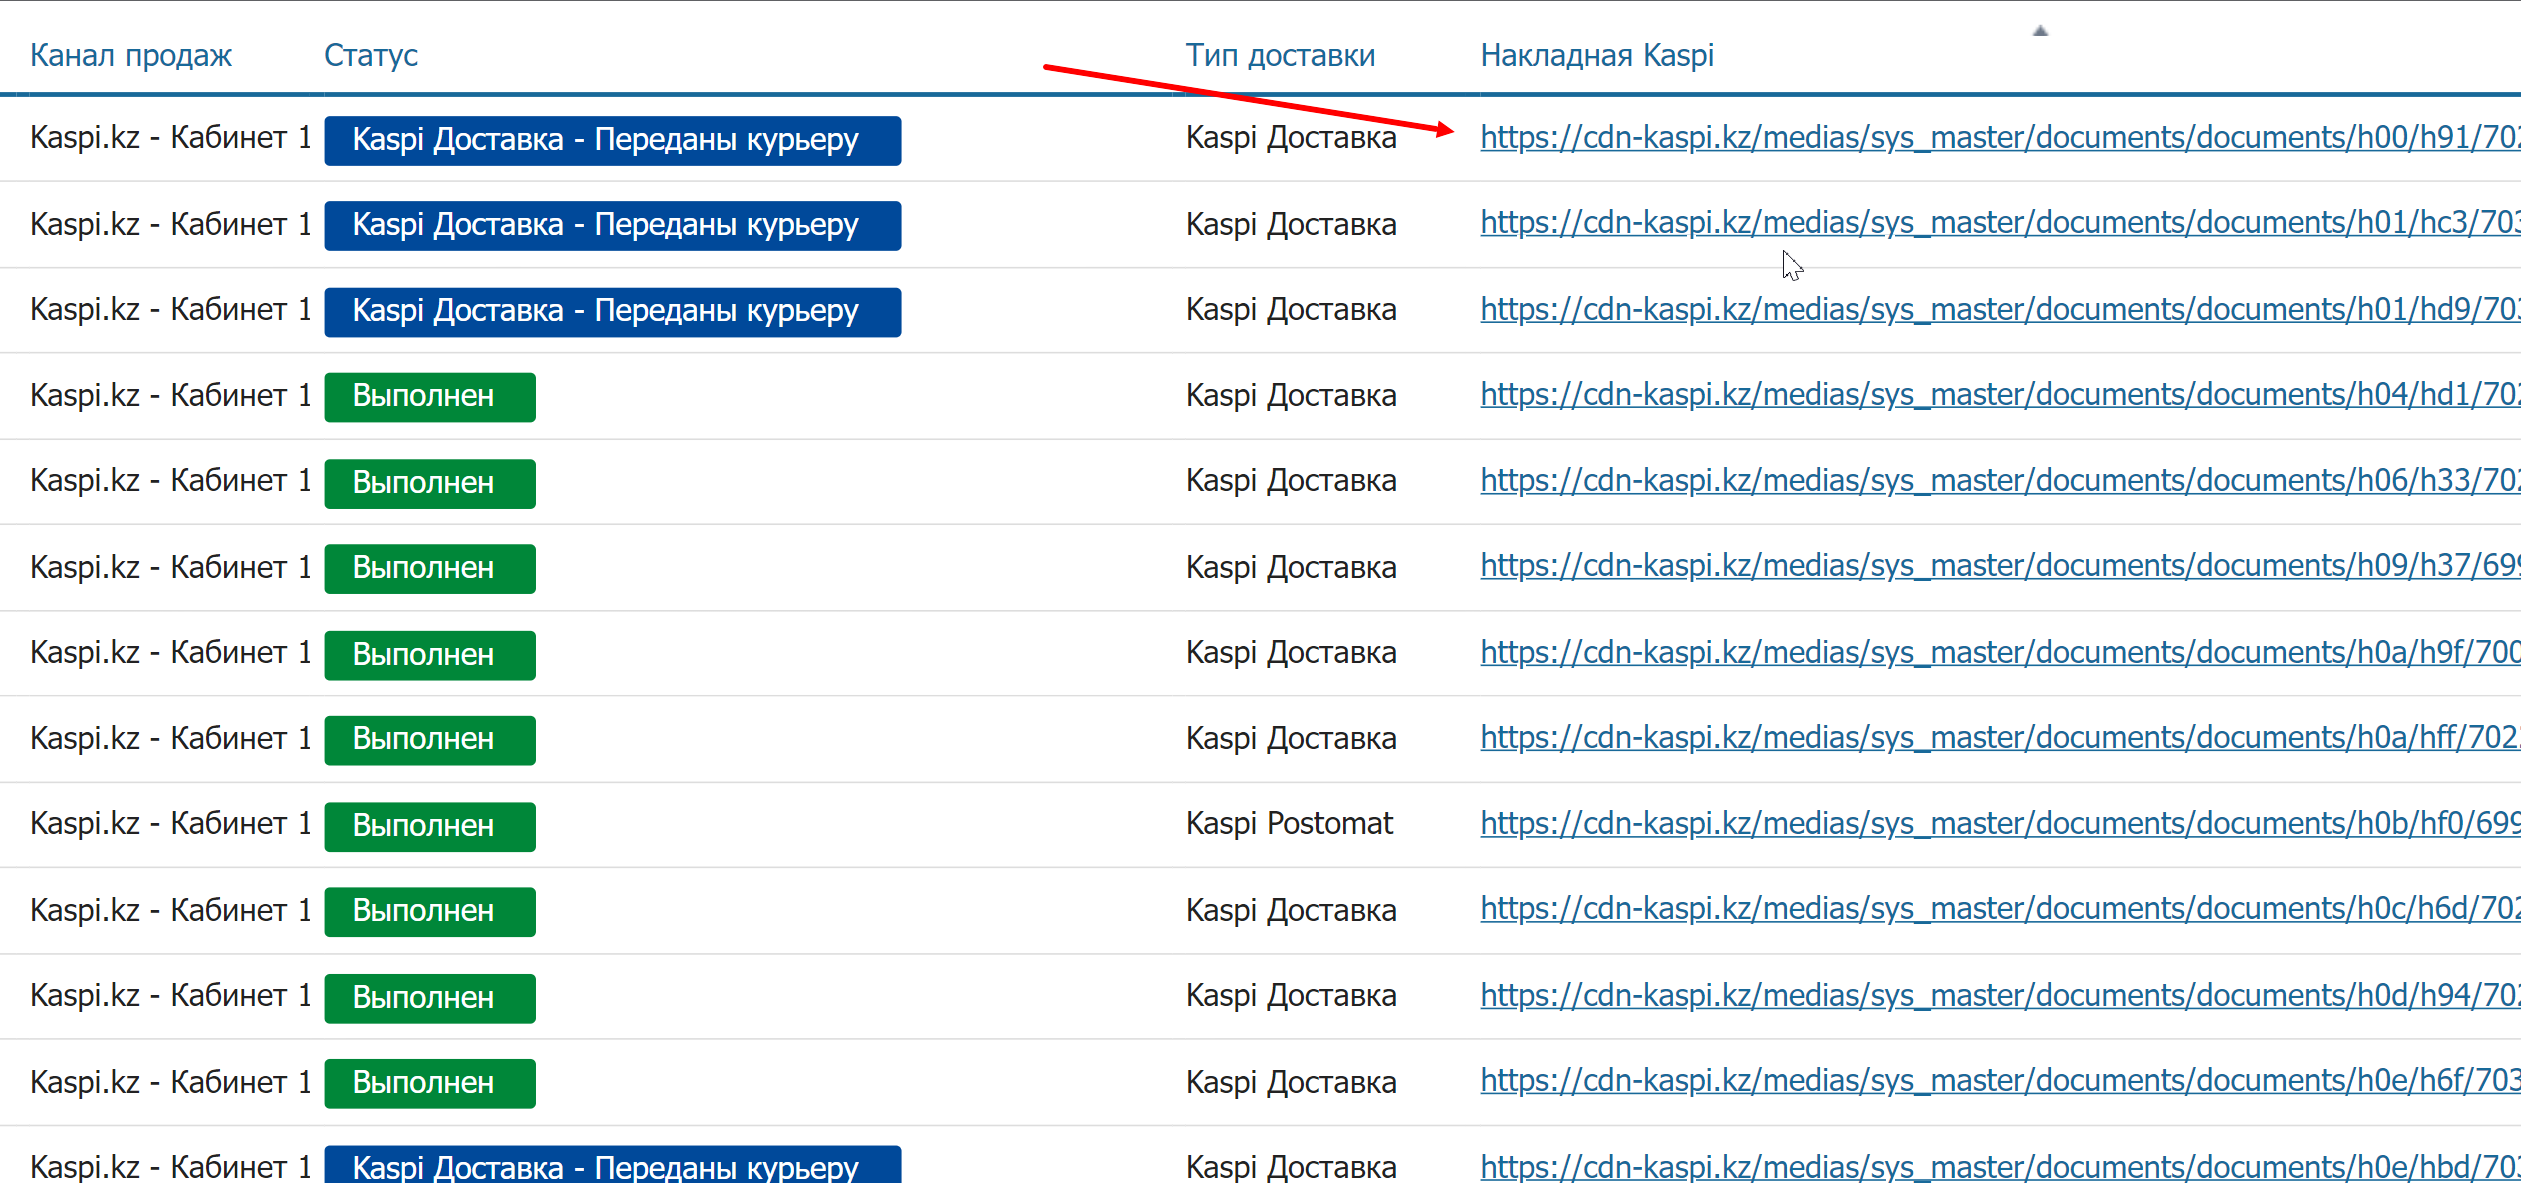Click Выполнен badge in Kaspi Postomat row
2521x1183 pixels.
point(429,826)
